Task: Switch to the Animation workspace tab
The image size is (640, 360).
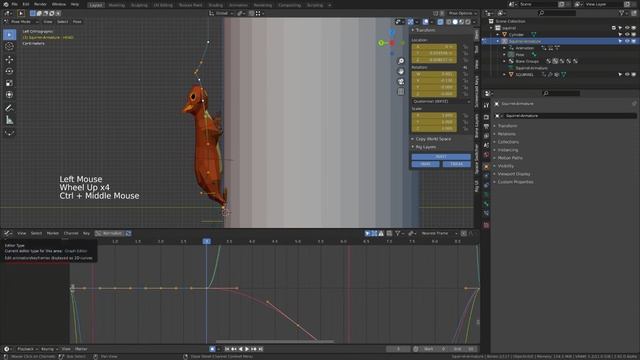Action: coord(238,5)
